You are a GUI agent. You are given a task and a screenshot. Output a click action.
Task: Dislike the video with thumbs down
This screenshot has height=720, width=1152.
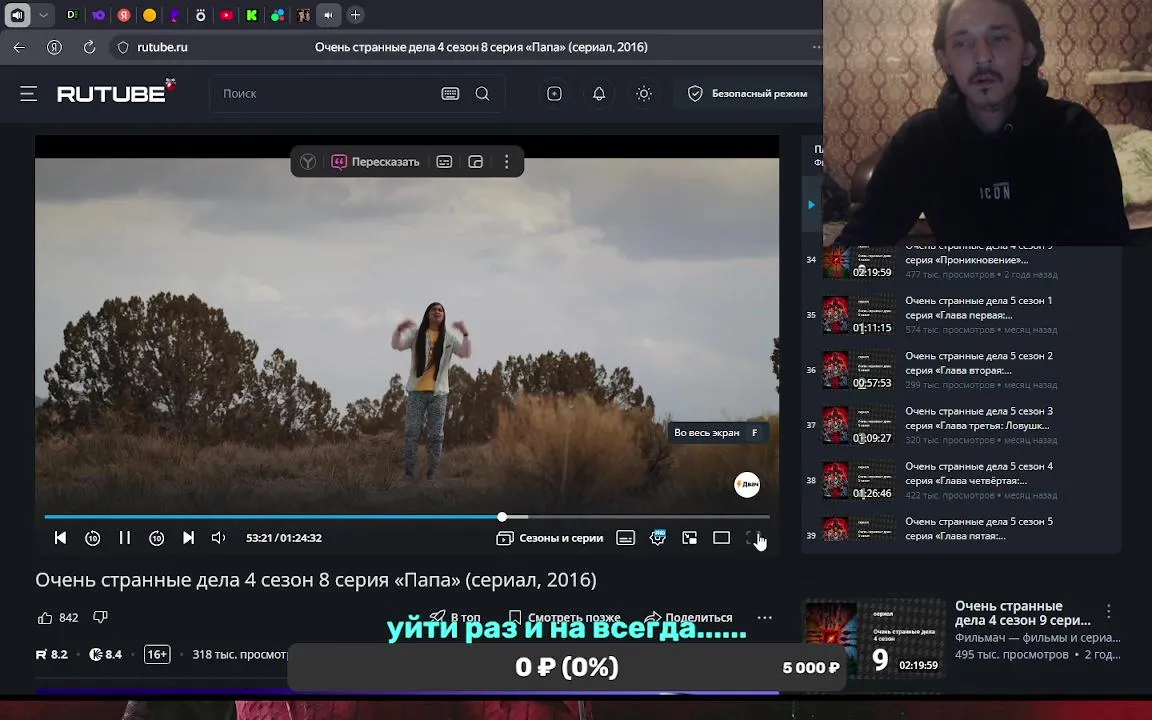(x=101, y=617)
